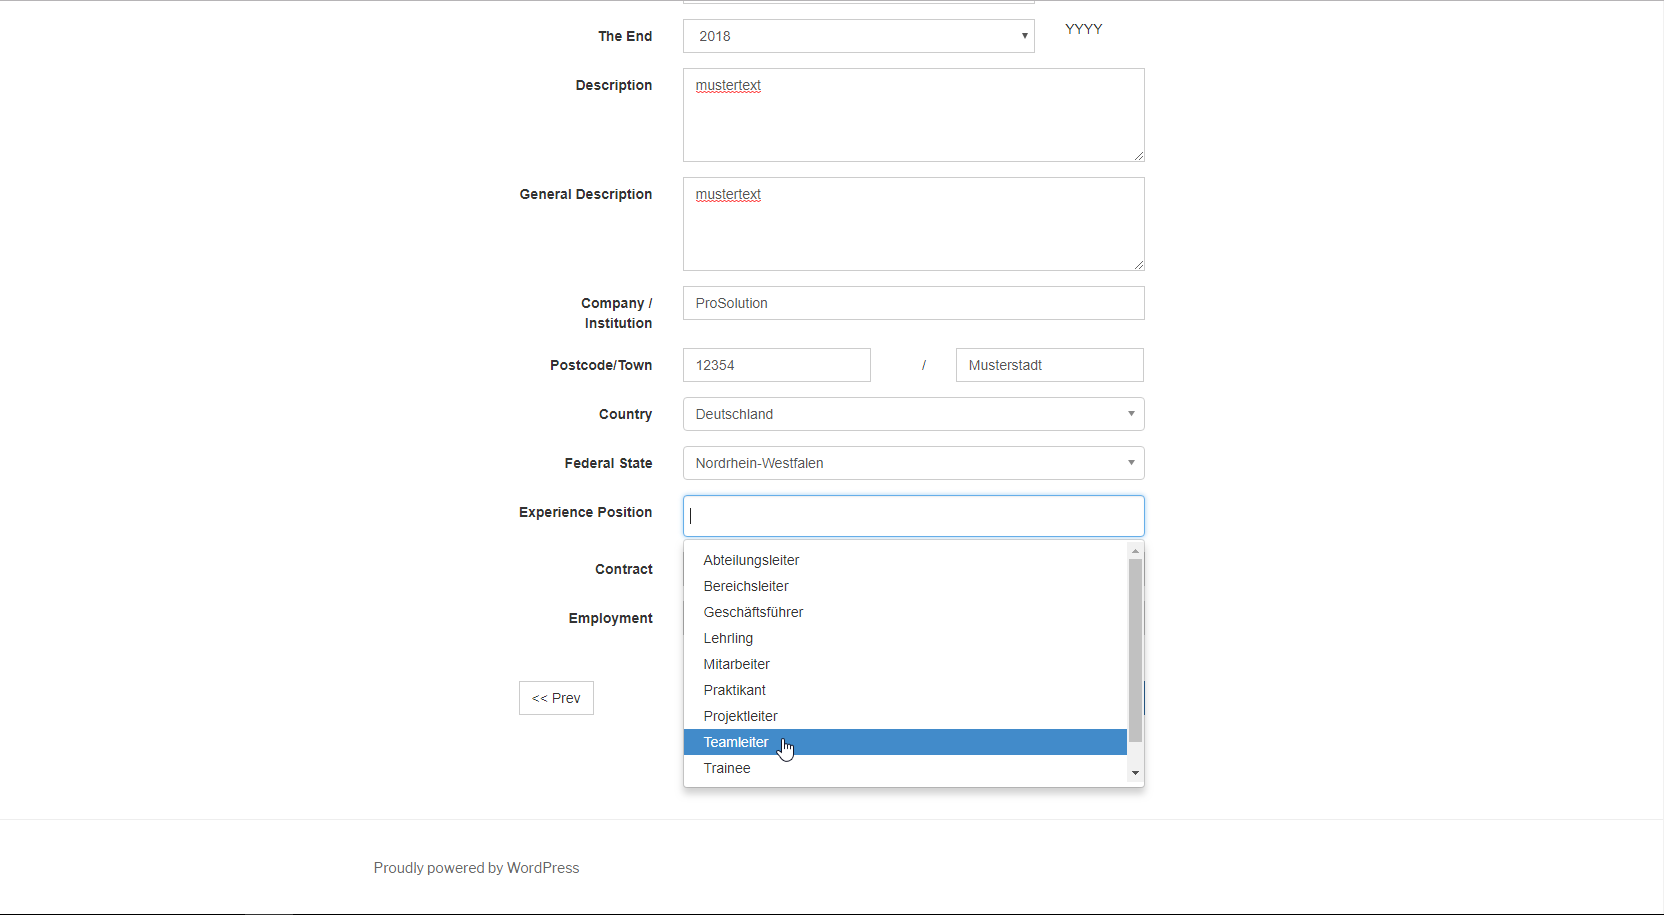
Task: Click the dropdown list scroll-down arrow
Action: [1135, 773]
